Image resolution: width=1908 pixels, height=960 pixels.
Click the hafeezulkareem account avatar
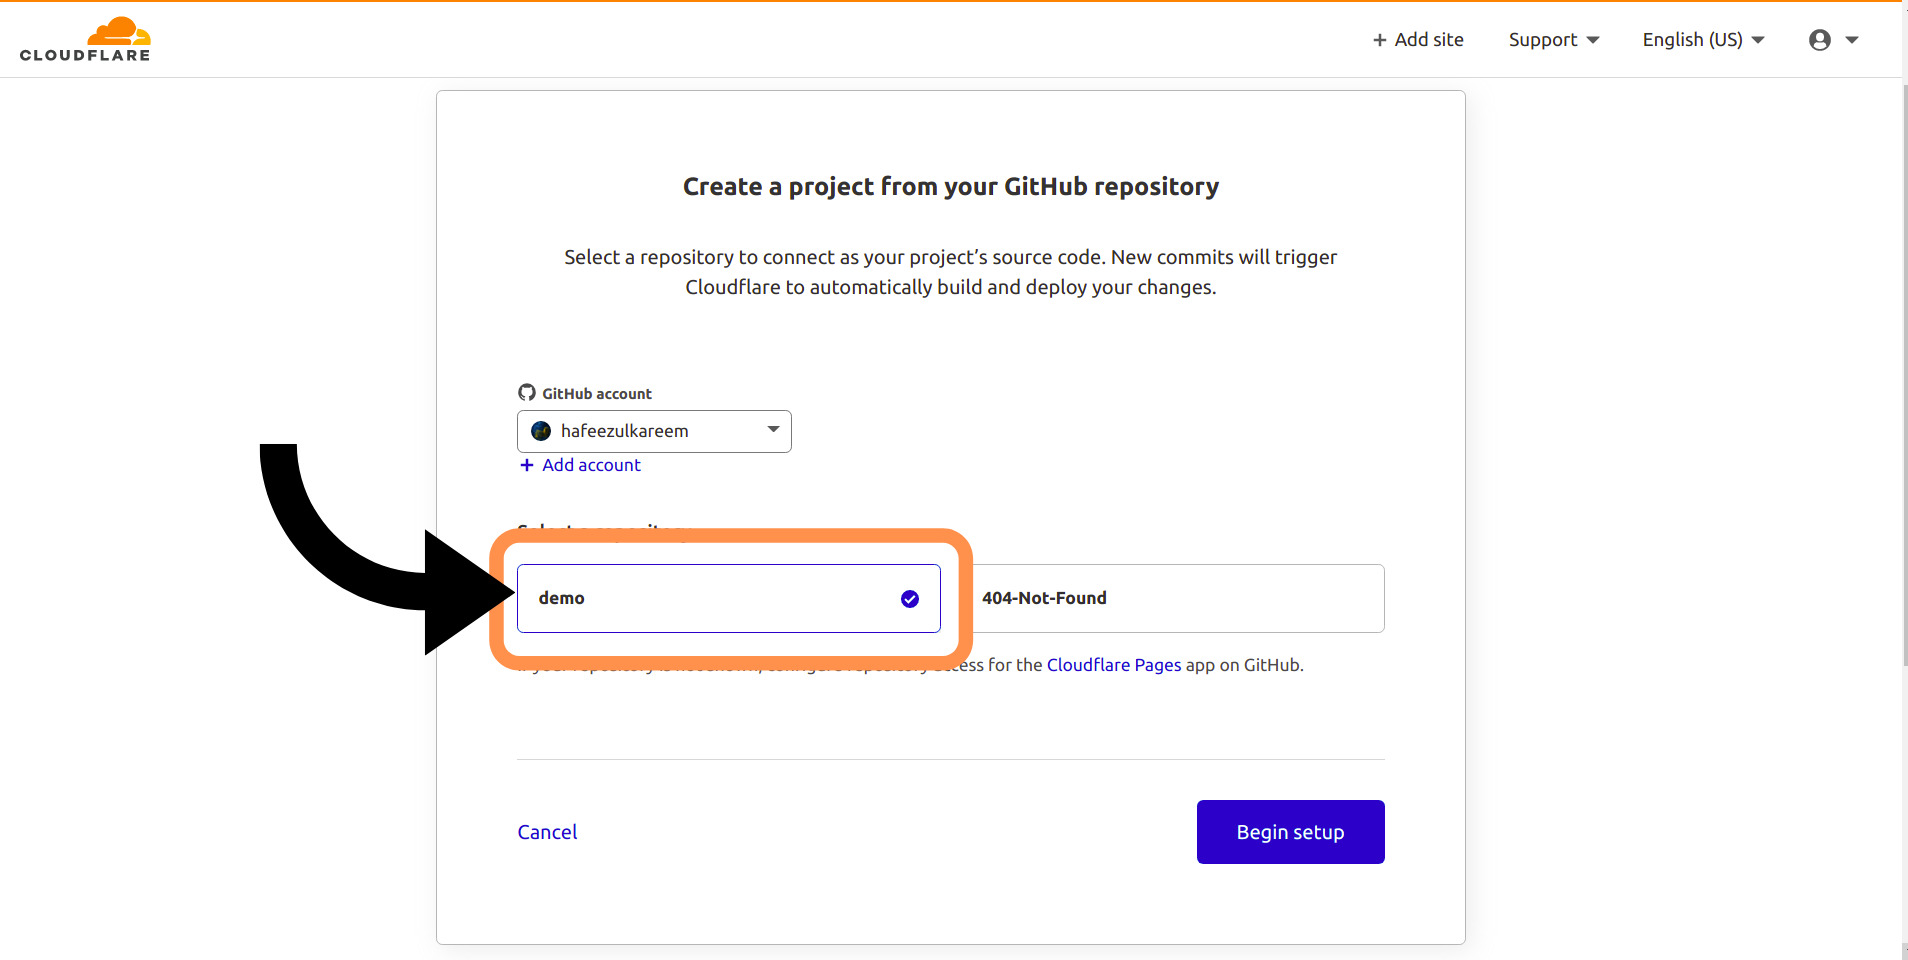(x=541, y=431)
